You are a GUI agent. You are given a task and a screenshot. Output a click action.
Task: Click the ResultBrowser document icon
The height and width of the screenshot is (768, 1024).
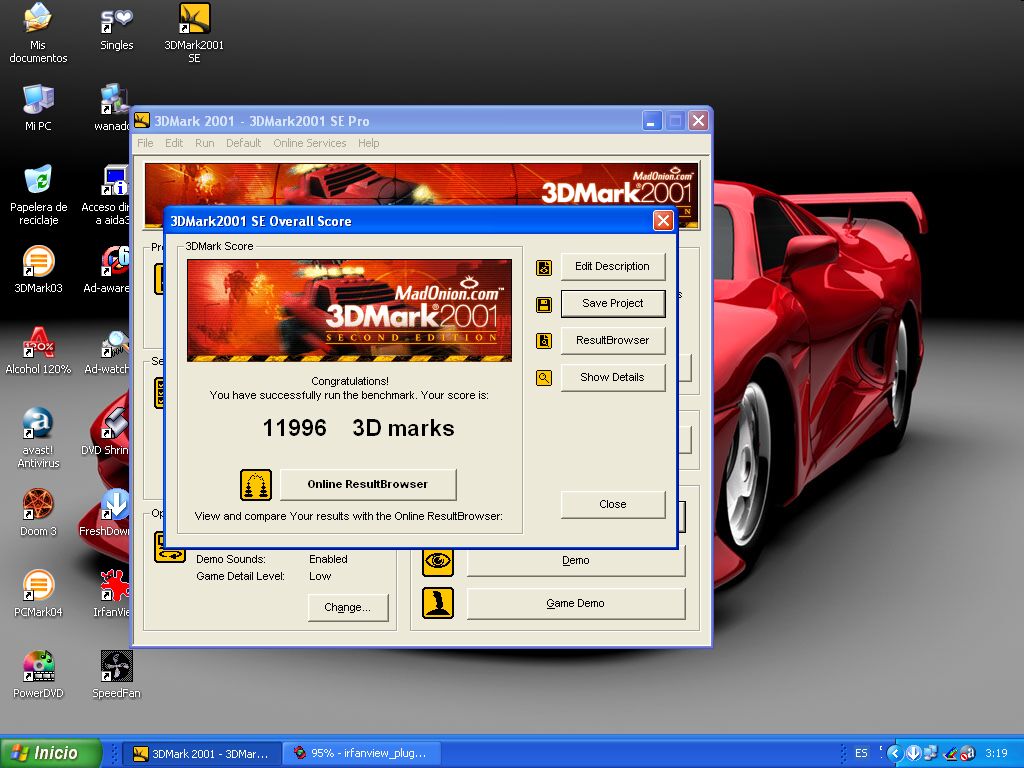point(544,341)
